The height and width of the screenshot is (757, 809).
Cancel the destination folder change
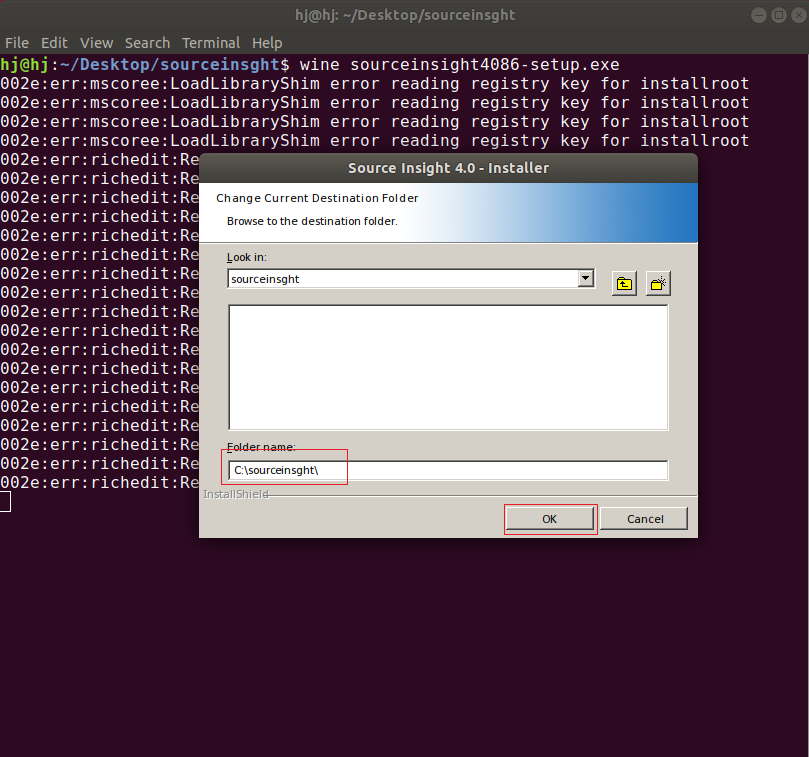(643, 518)
